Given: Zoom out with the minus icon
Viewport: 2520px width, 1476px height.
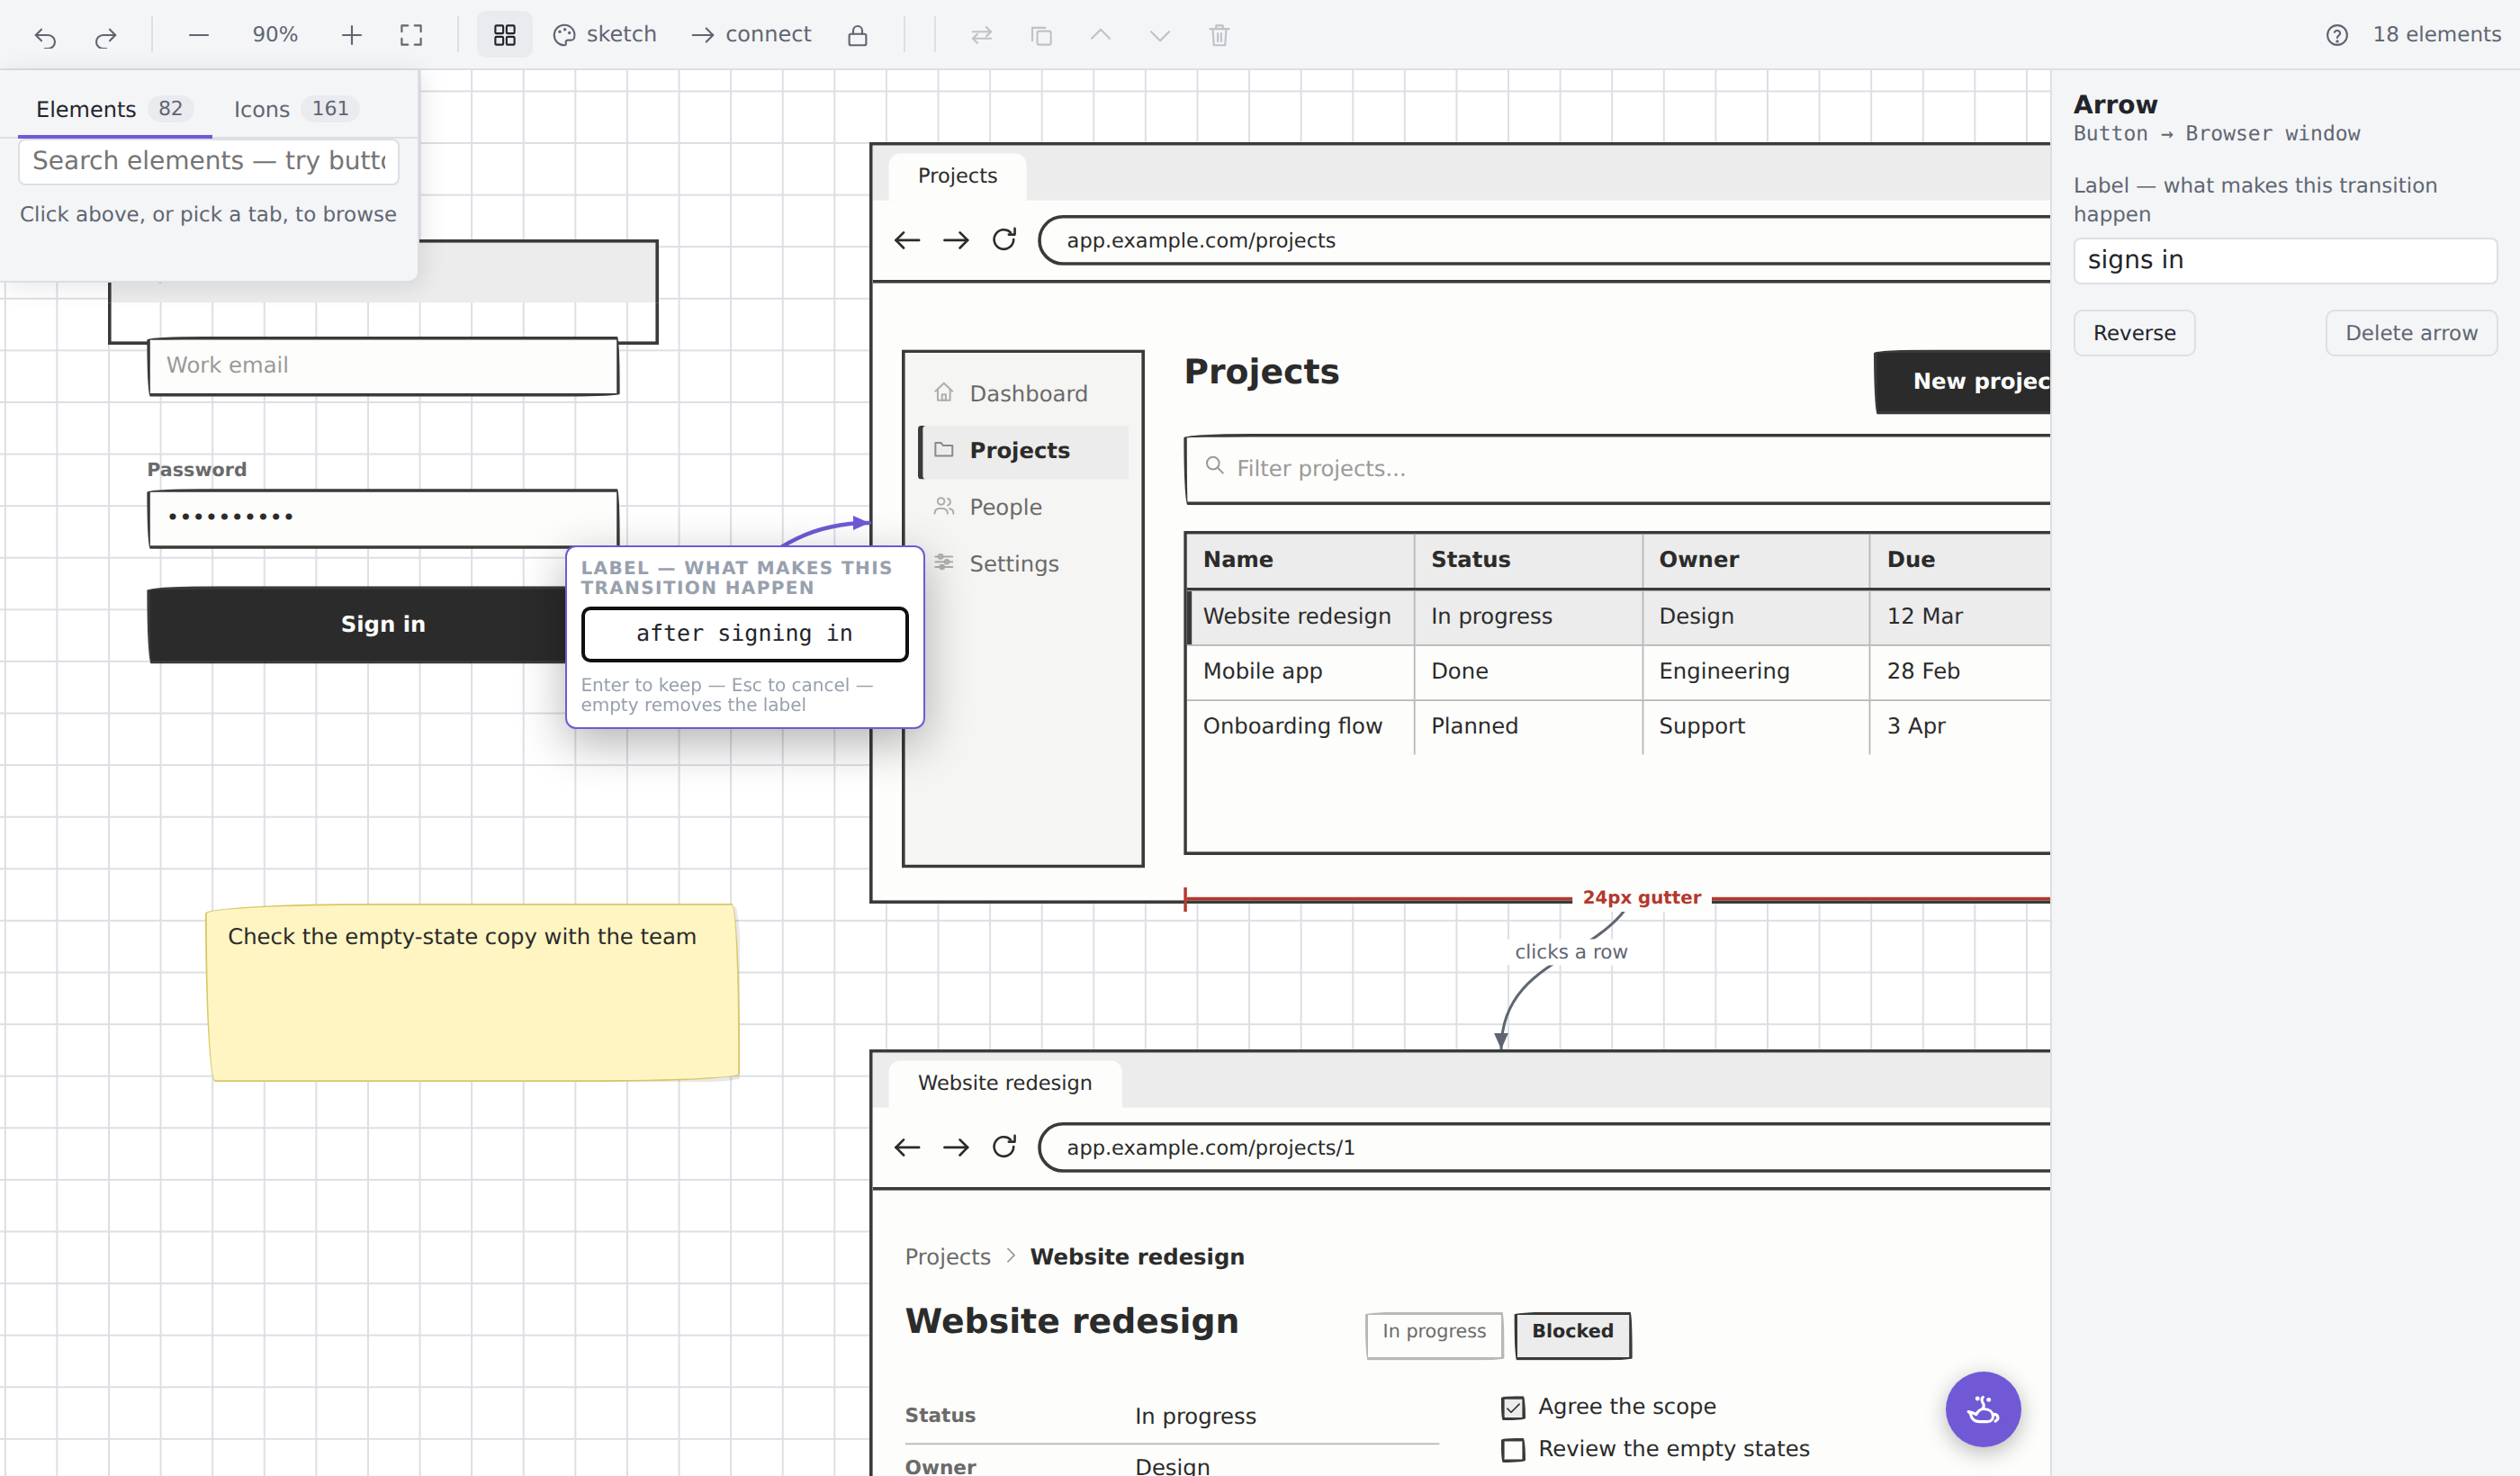Looking at the screenshot, I should tap(198, 35).
